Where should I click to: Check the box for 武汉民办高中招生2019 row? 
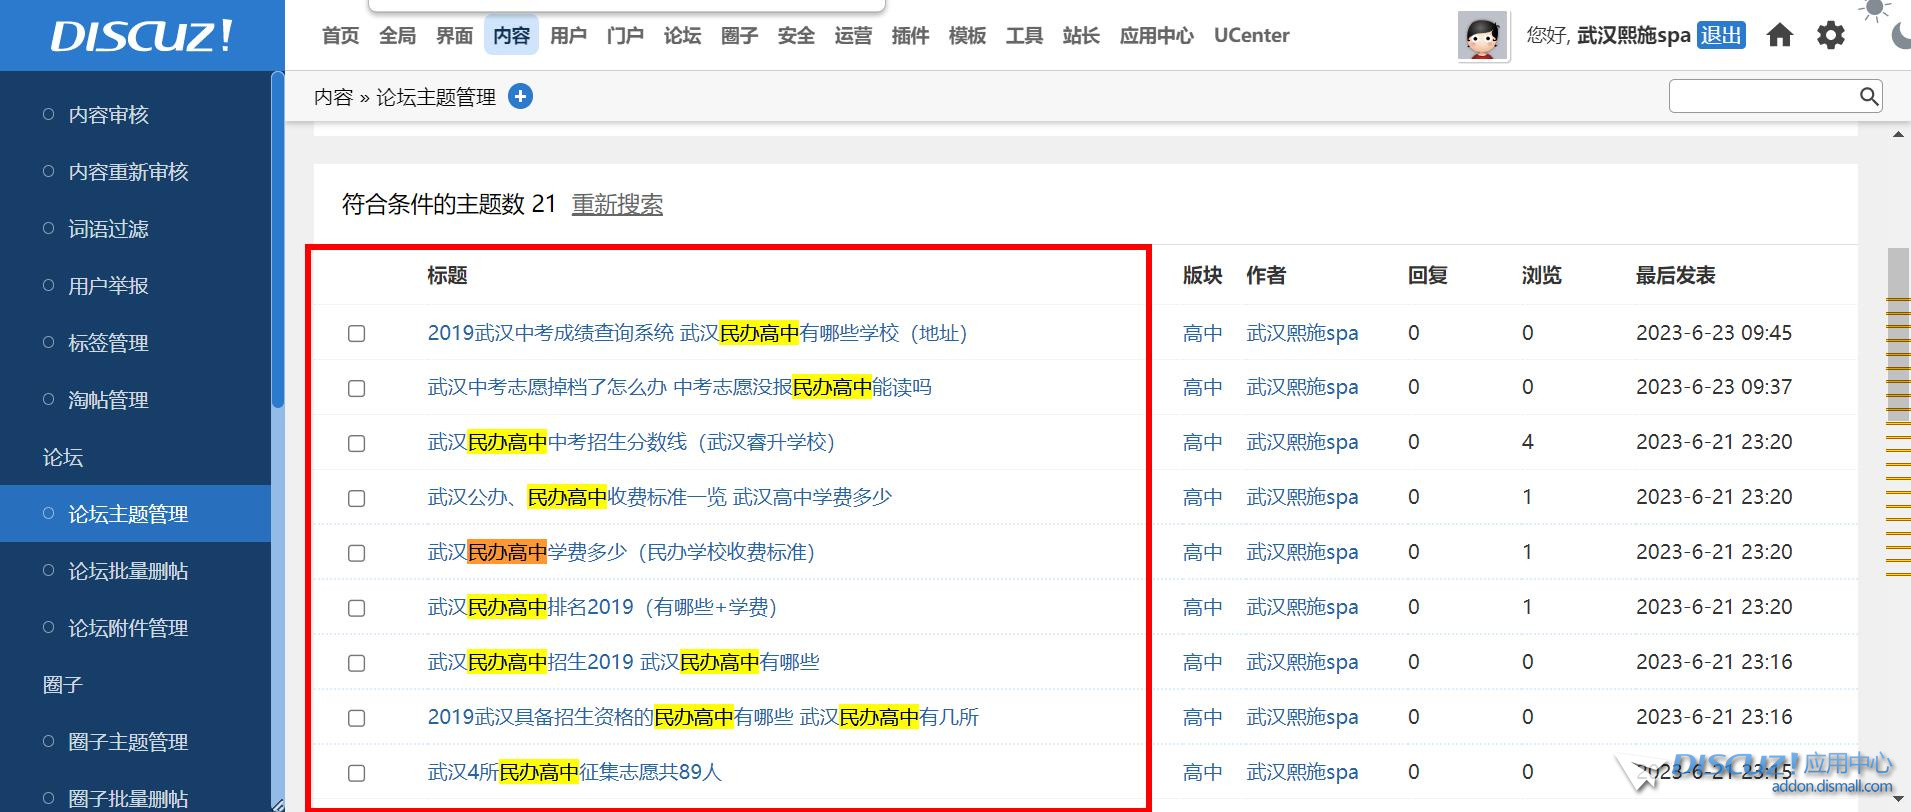(356, 663)
